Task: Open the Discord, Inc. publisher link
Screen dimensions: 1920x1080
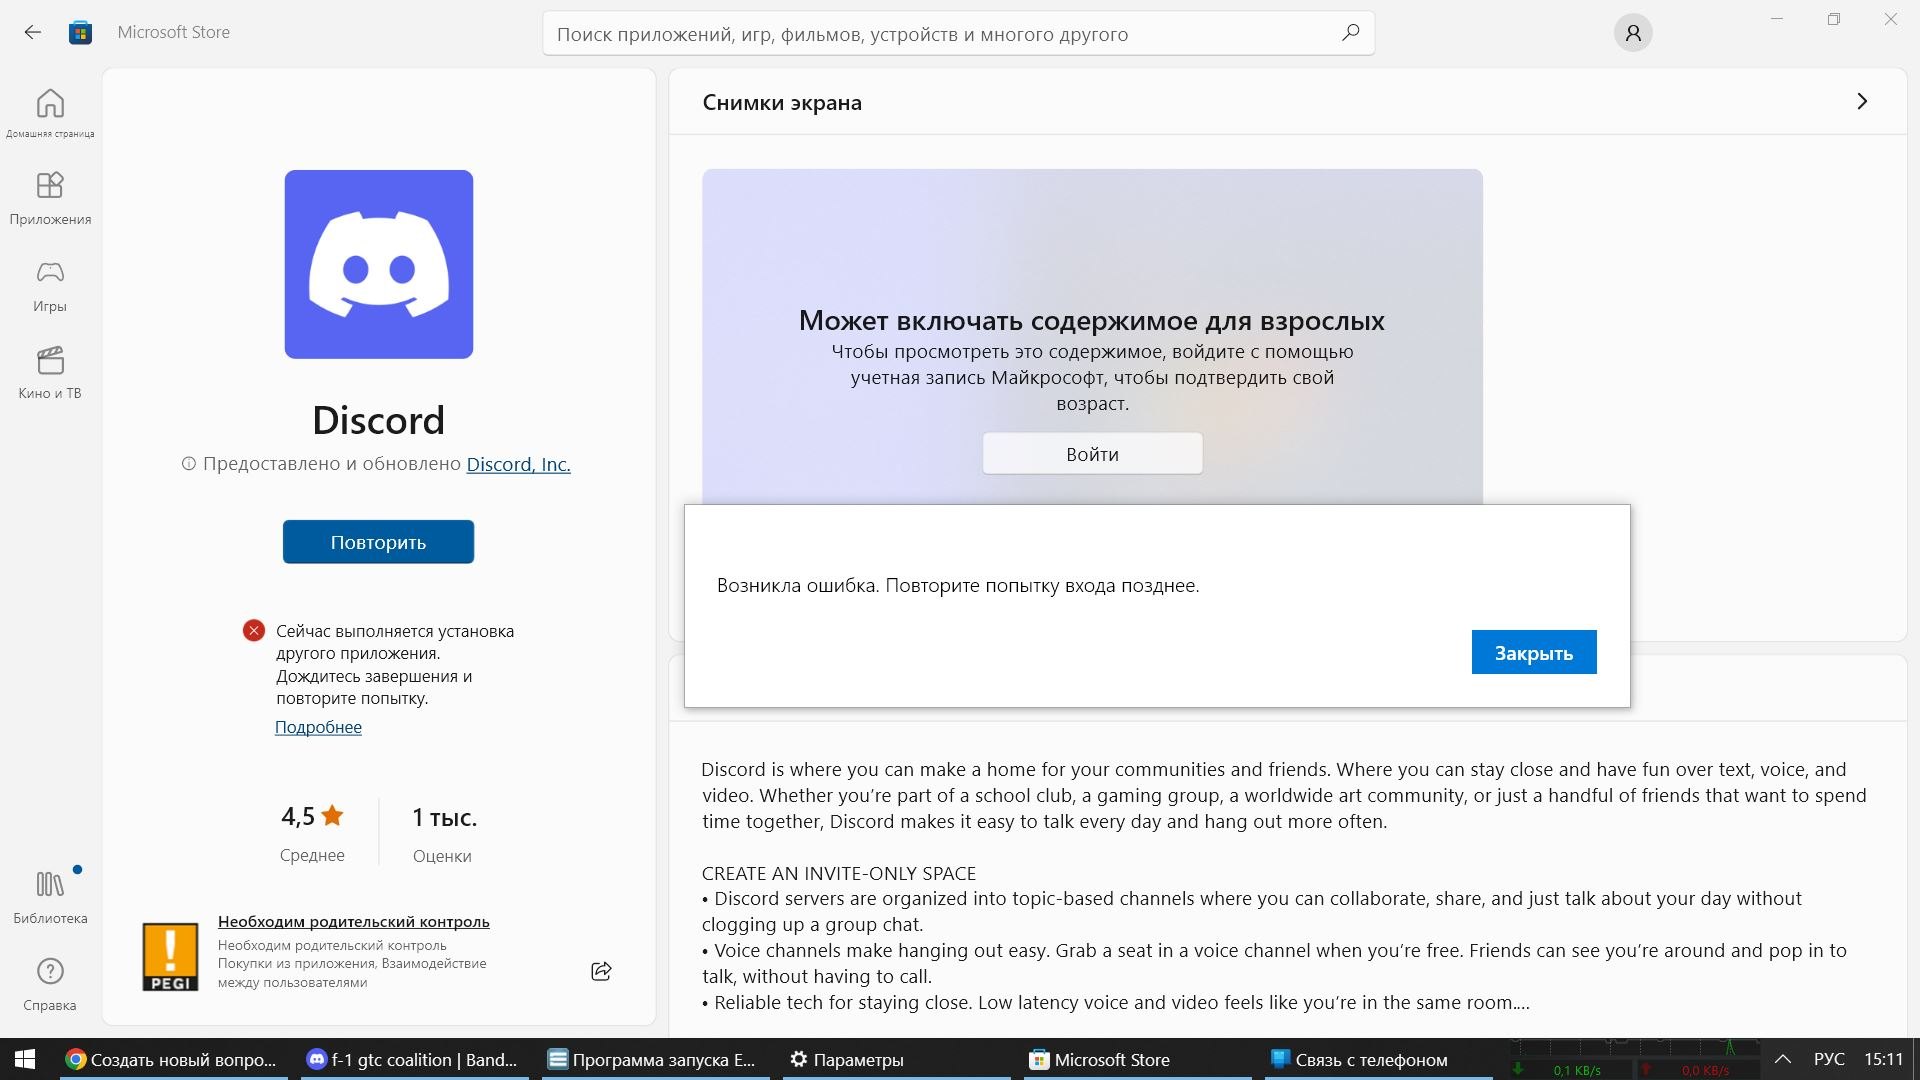Action: click(518, 464)
